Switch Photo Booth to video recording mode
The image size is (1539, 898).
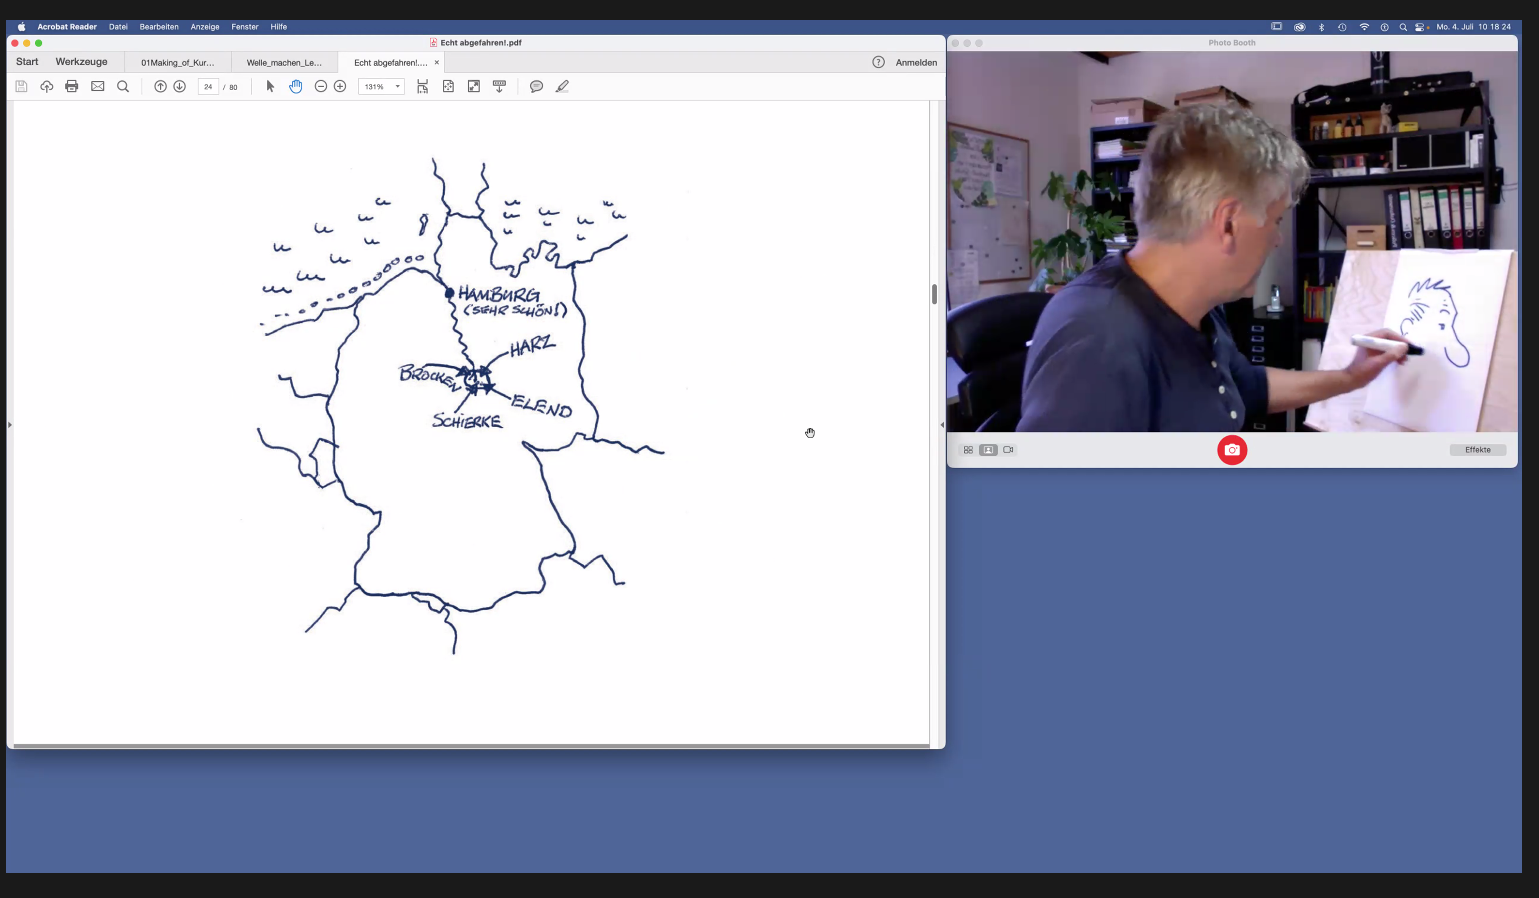click(x=1008, y=450)
